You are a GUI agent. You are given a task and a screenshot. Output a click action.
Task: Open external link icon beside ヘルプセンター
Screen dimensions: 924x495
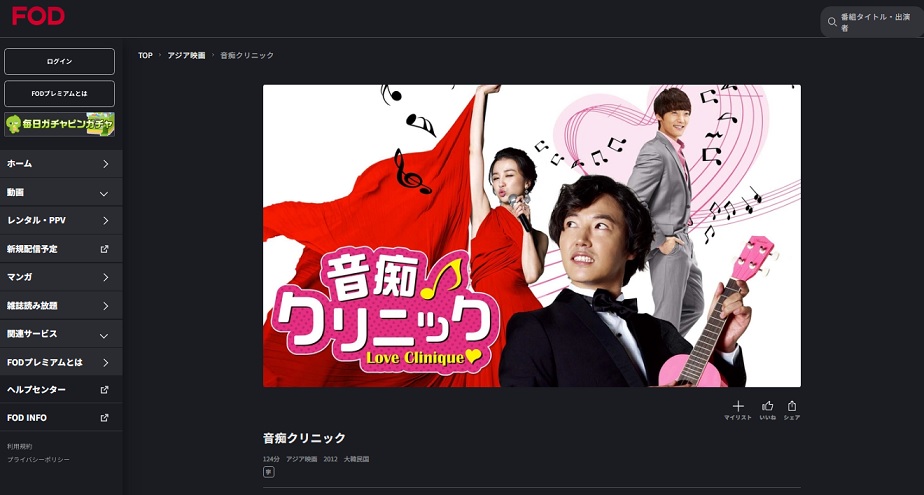pyautogui.click(x=104, y=390)
